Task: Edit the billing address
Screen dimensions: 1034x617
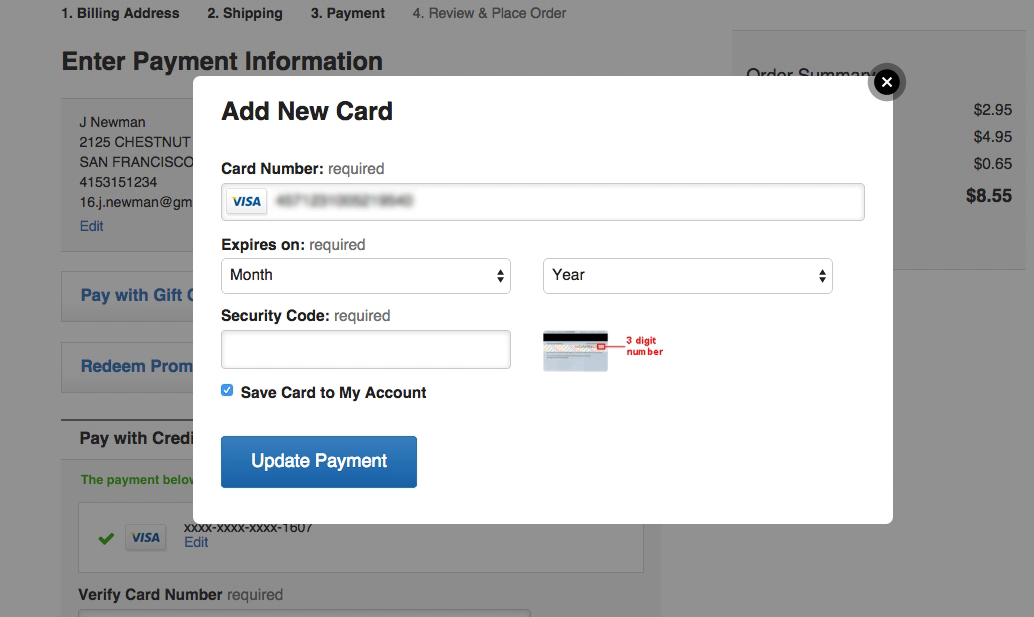Action: (91, 226)
